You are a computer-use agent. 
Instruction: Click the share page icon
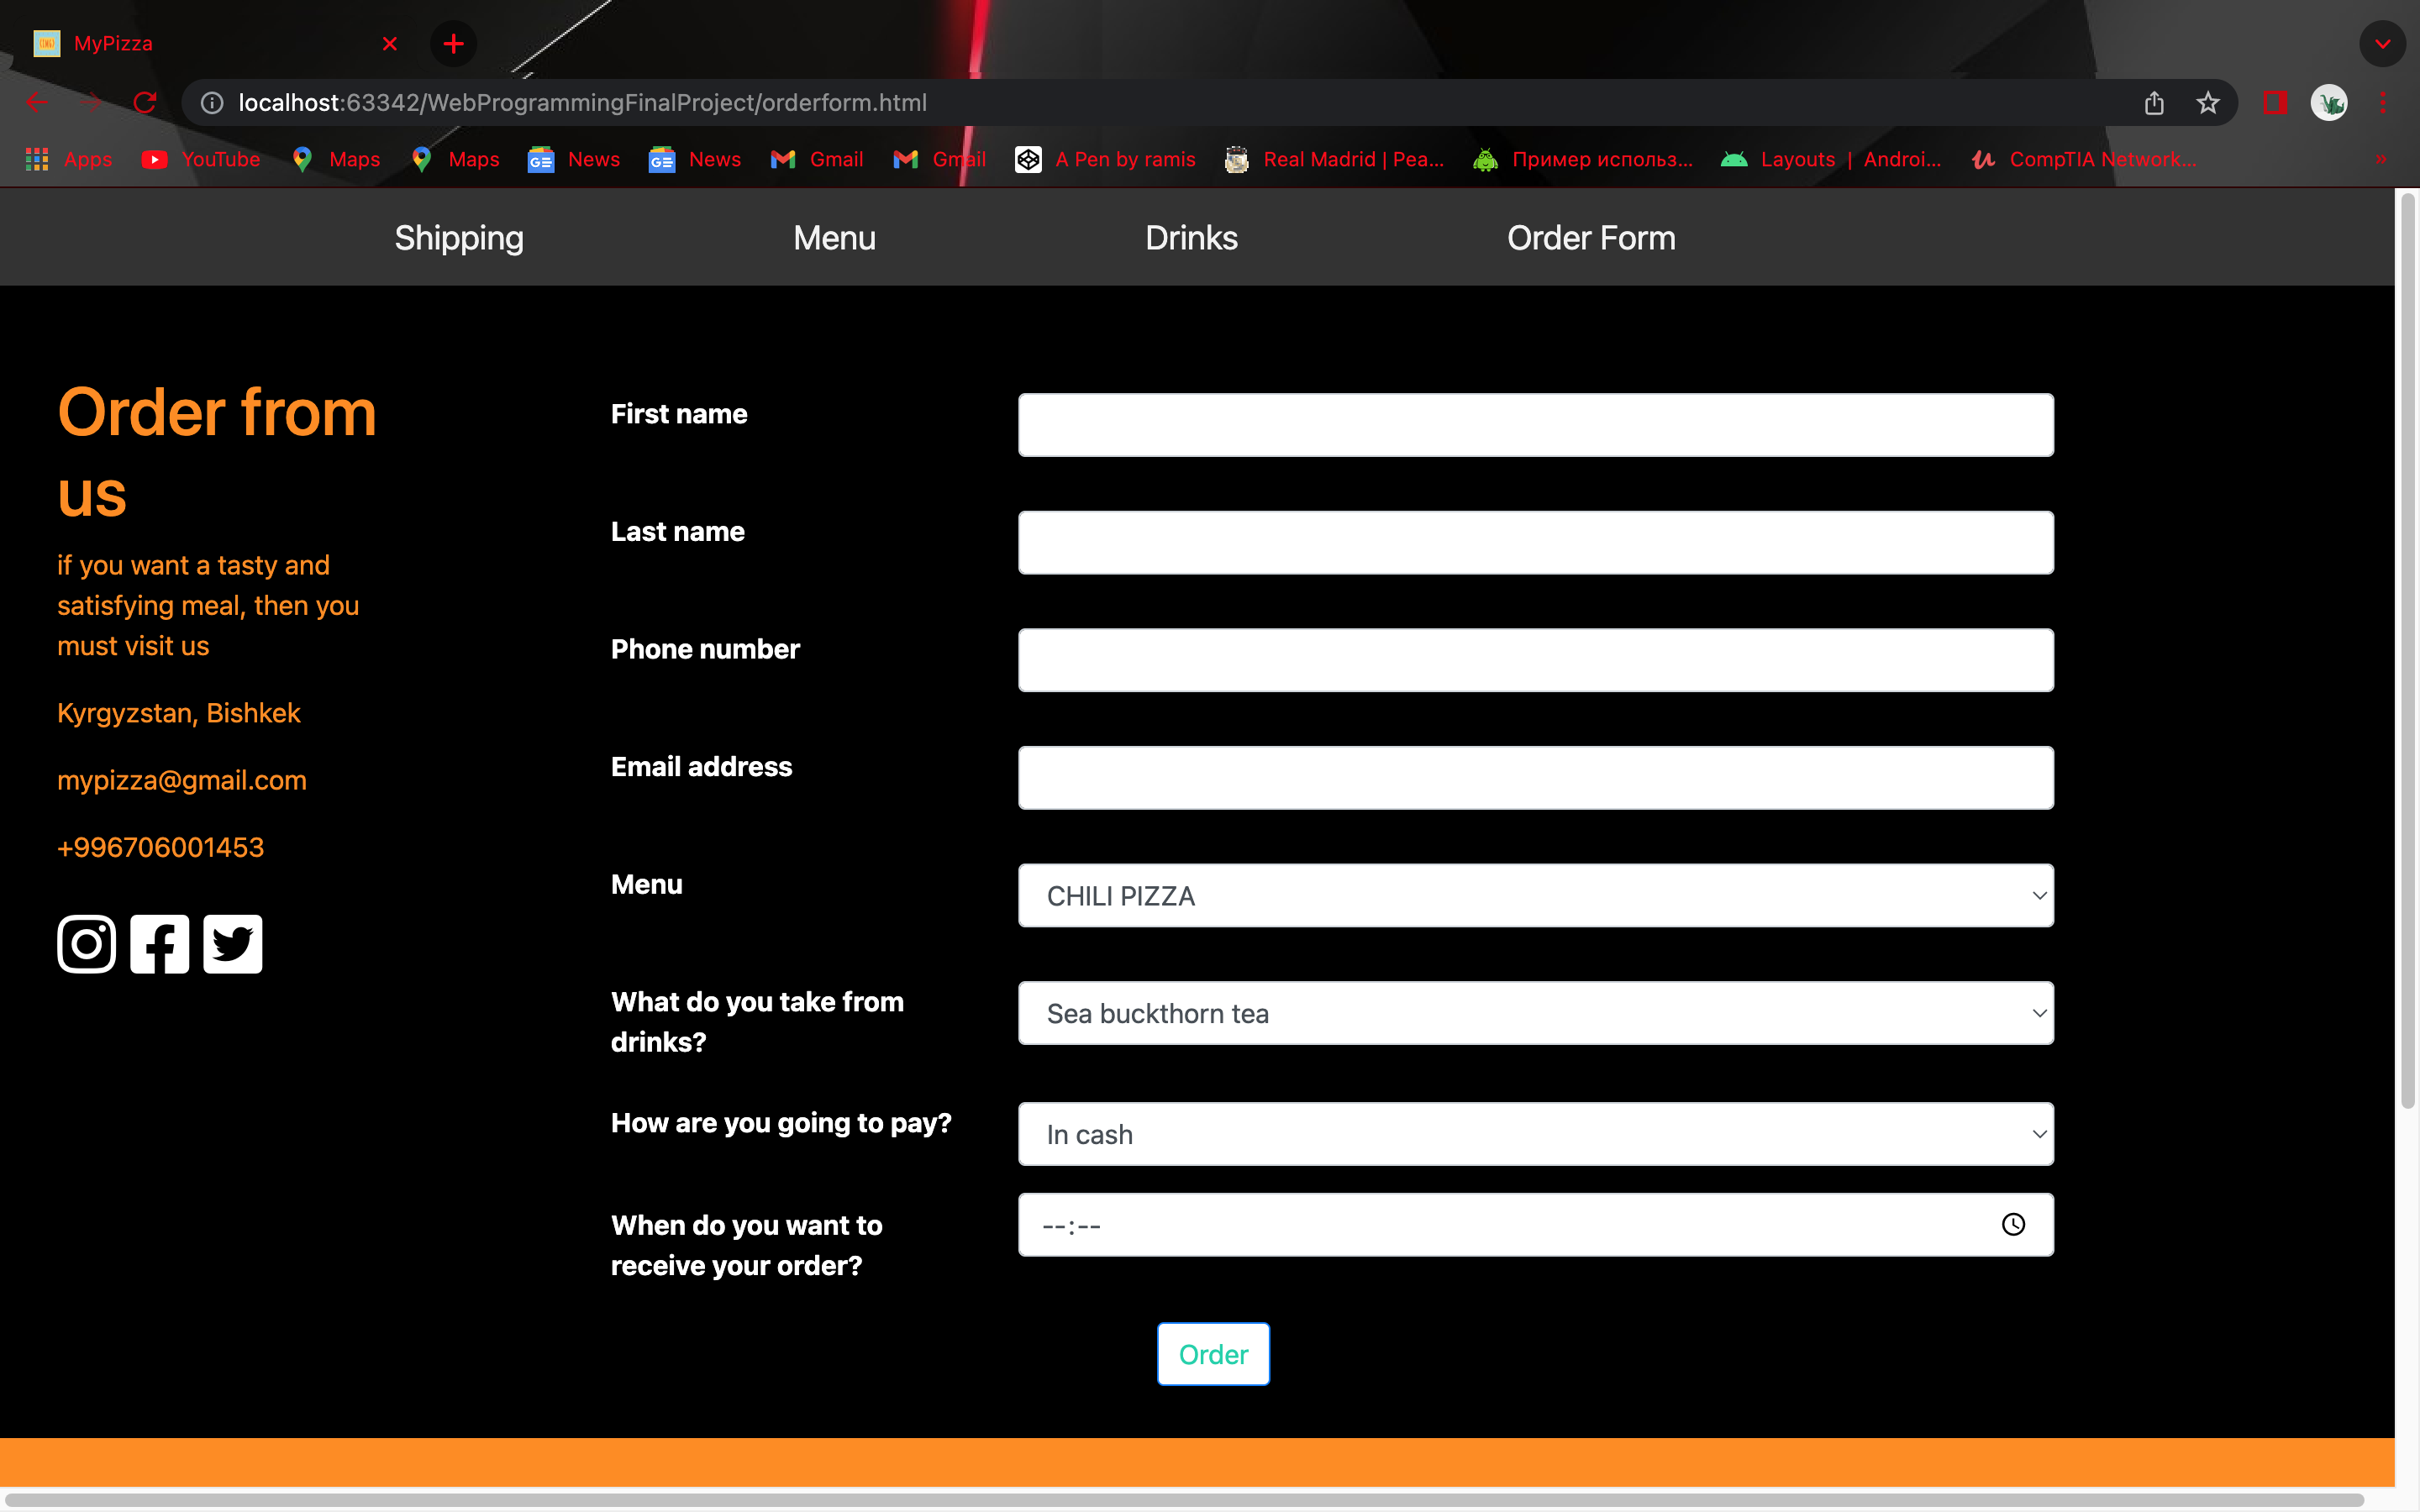coord(2154,103)
